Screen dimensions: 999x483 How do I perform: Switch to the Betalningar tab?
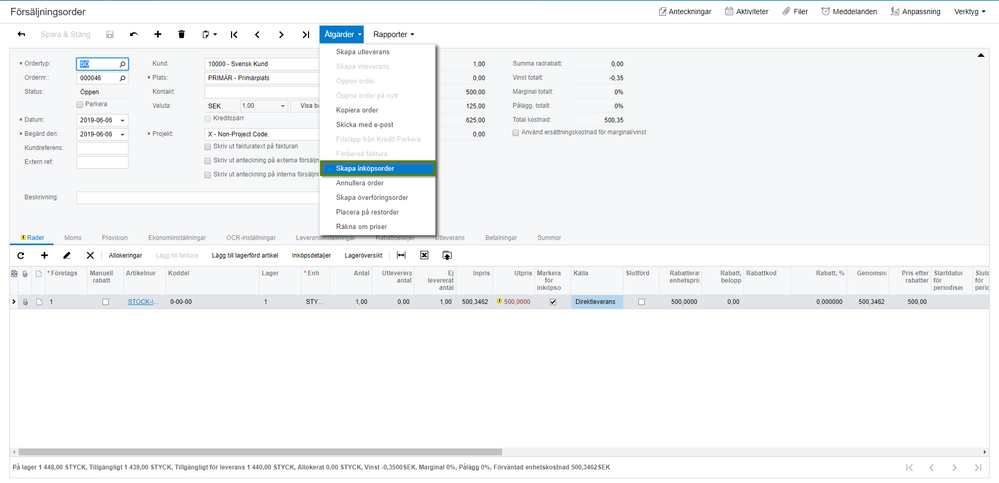501,238
